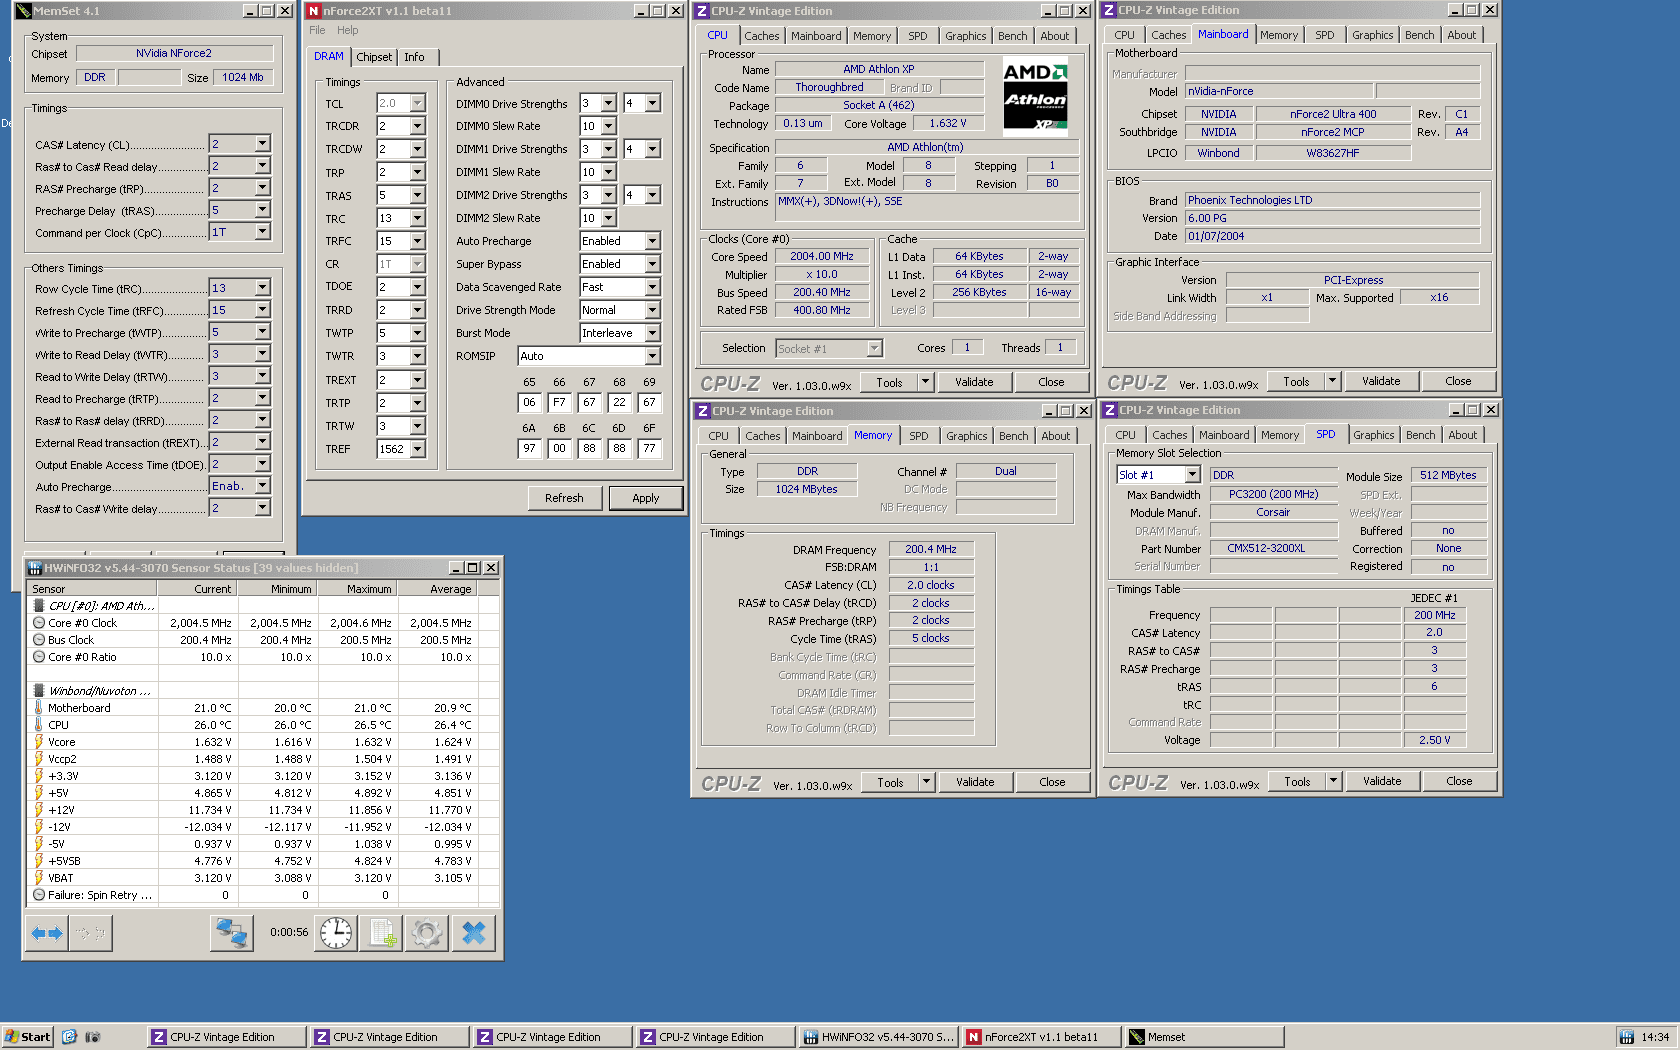Click Validate in CPU-Z CPU window
The height and width of the screenshot is (1050, 1680).
pos(974,382)
